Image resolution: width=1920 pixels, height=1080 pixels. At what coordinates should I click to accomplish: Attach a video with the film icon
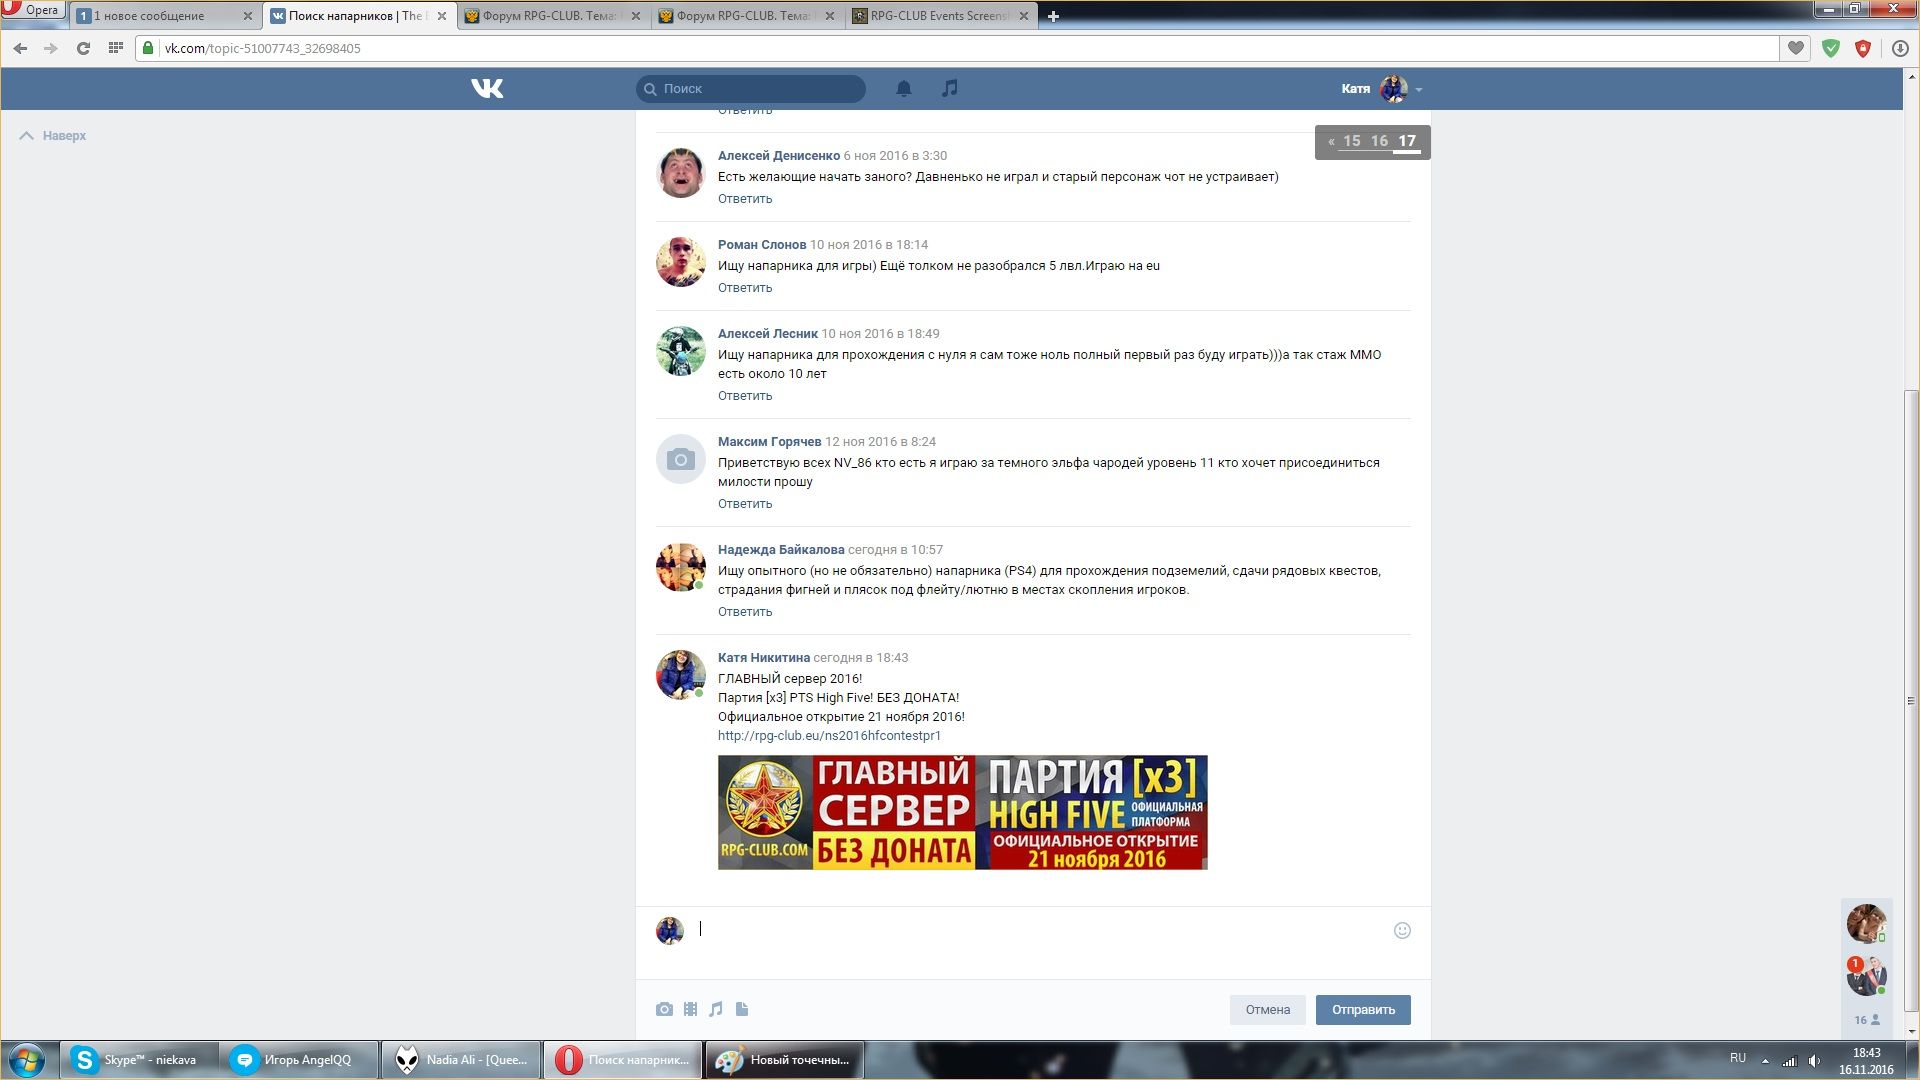point(690,1009)
